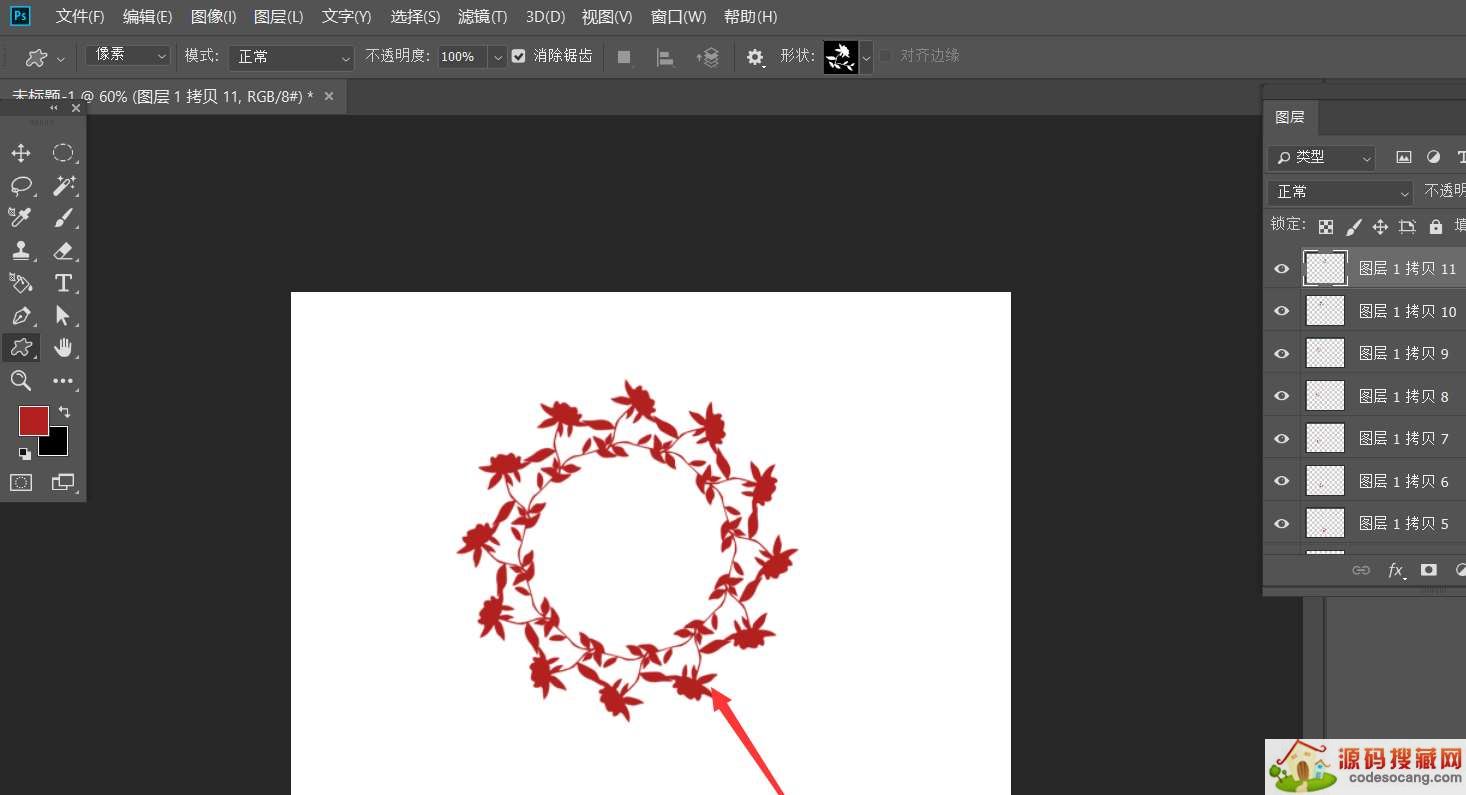Image resolution: width=1466 pixels, height=795 pixels.
Task: Open the 窗口(W) menu
Action: [678, 17]
